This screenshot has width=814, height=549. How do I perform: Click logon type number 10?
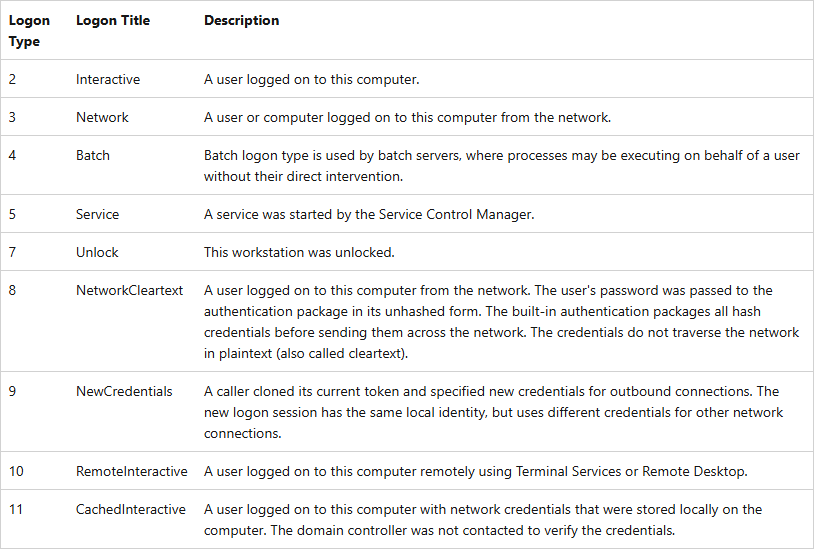16,472
